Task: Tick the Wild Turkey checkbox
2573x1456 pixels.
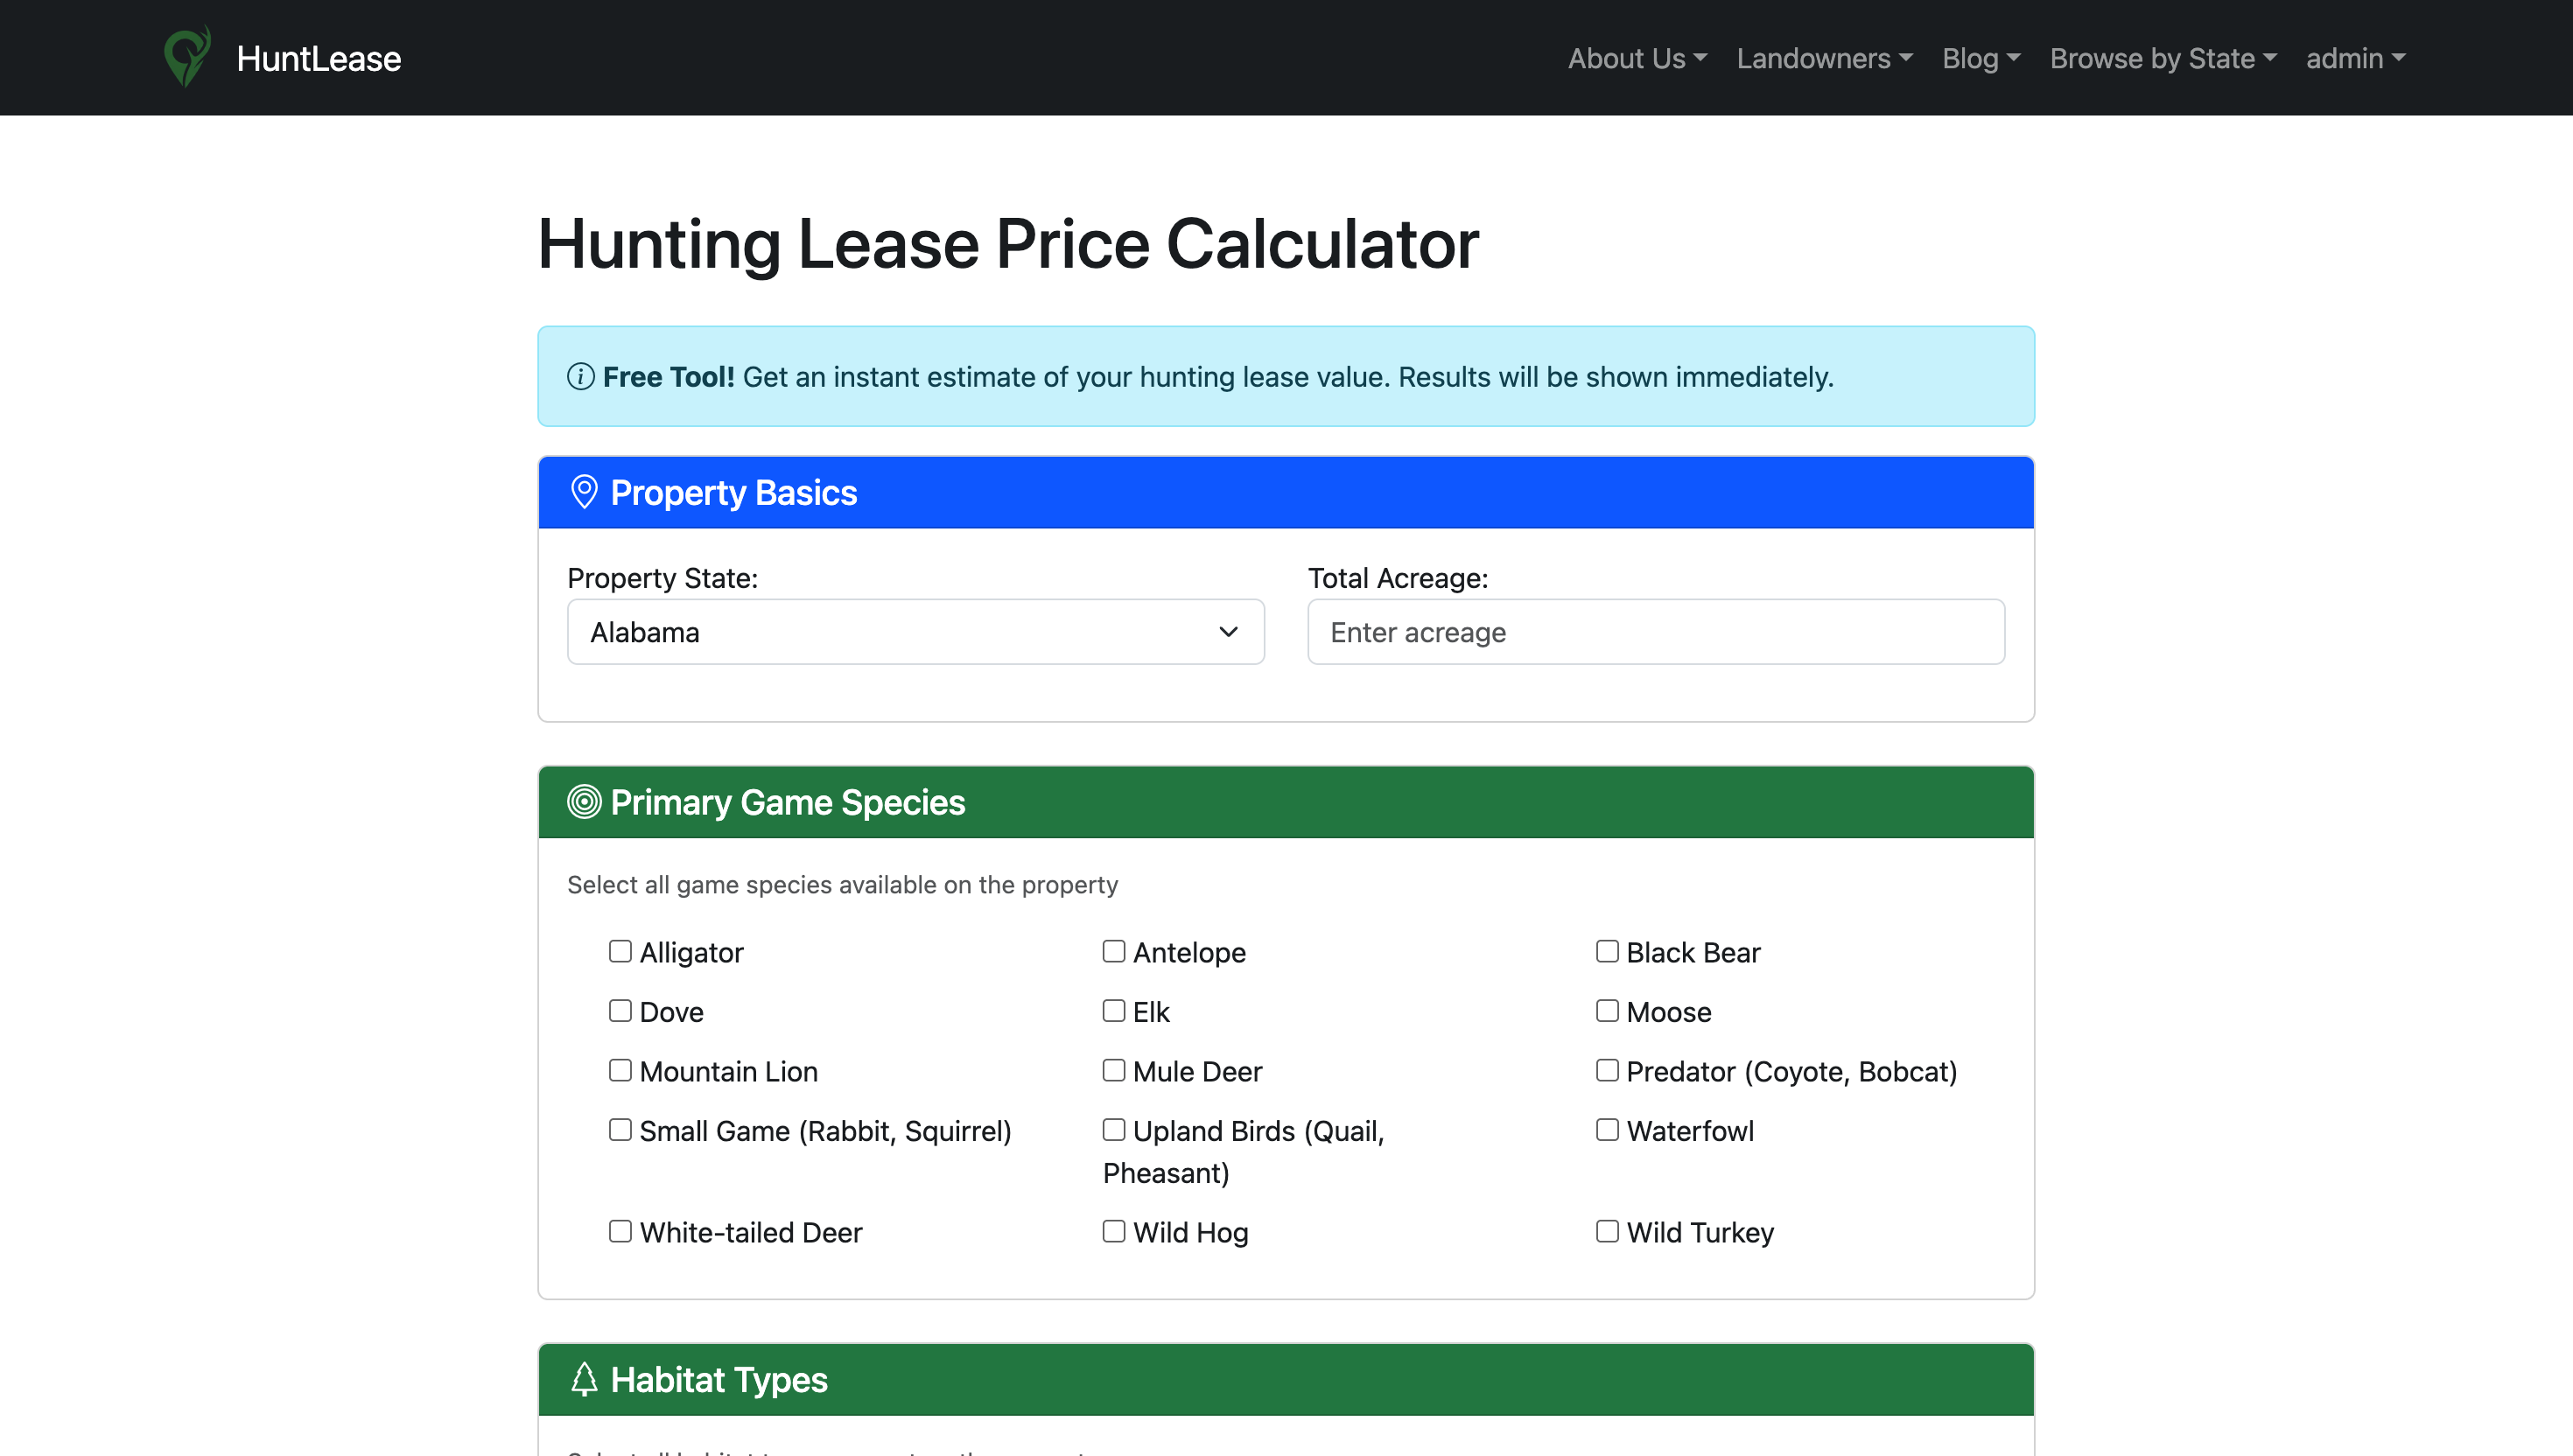Action: coord(1607,1231)
